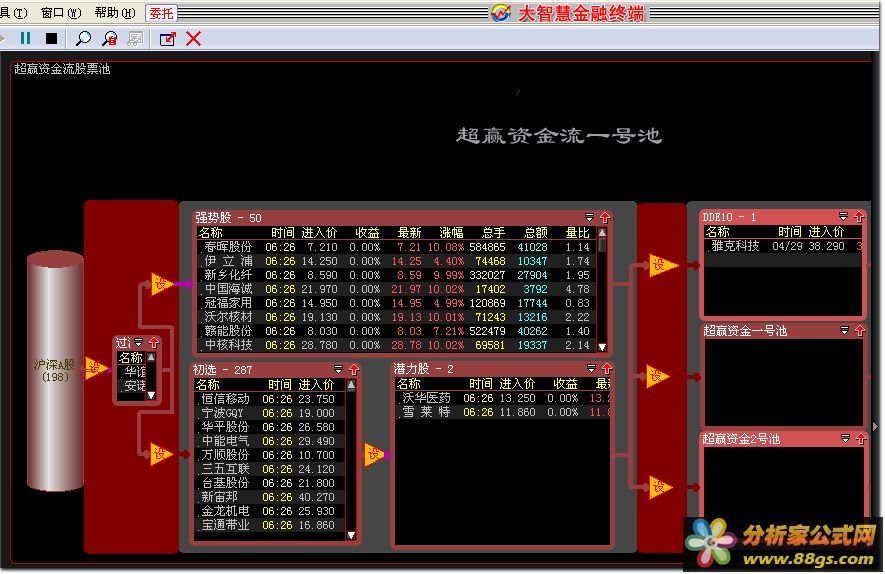Click the red up arrow of 超赢资金一号池 panel

[x=860, y=331]
